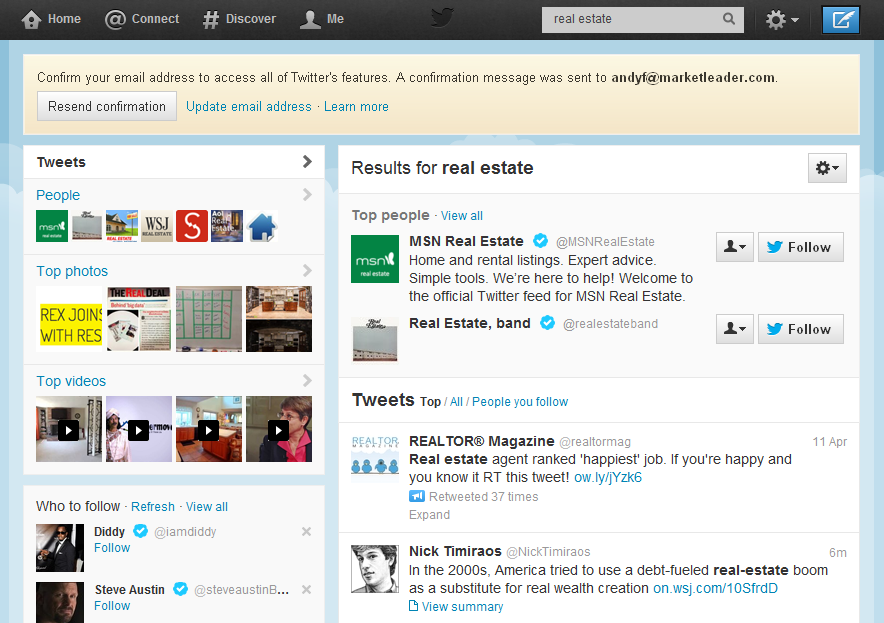
Task: Dismiss the Steve Austin follow suggestion
Action: click(x=306, y=590)
